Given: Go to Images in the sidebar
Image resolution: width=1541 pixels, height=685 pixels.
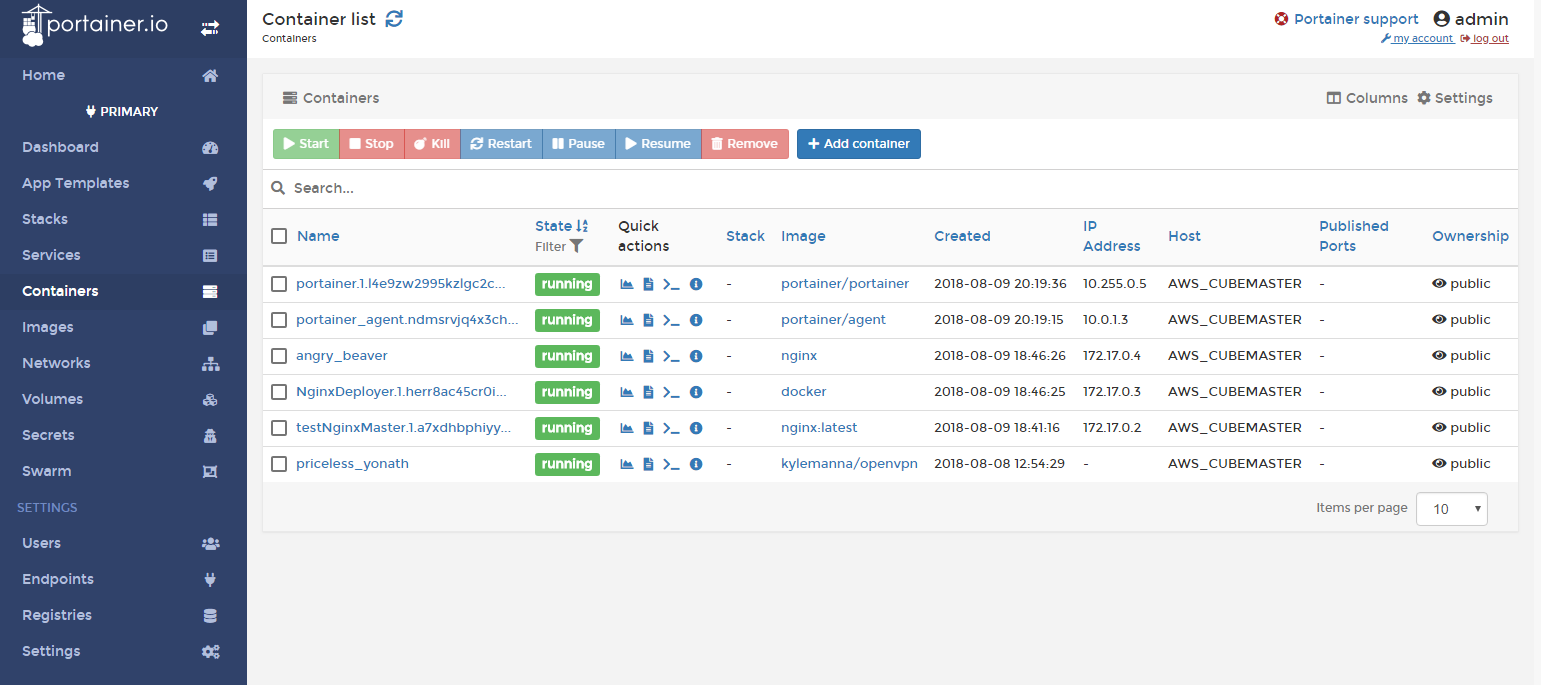Looking at the screenshot, I should point(48,327).
